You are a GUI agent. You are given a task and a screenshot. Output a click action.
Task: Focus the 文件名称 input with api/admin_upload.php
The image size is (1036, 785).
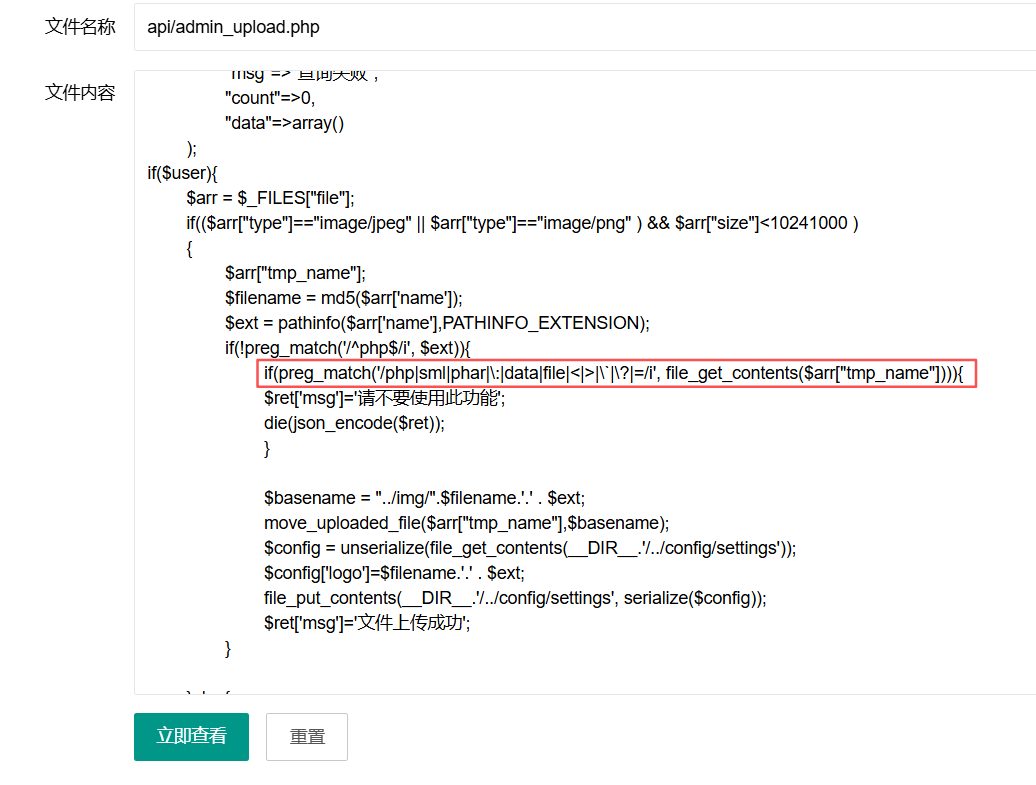[x=584, y=27]
